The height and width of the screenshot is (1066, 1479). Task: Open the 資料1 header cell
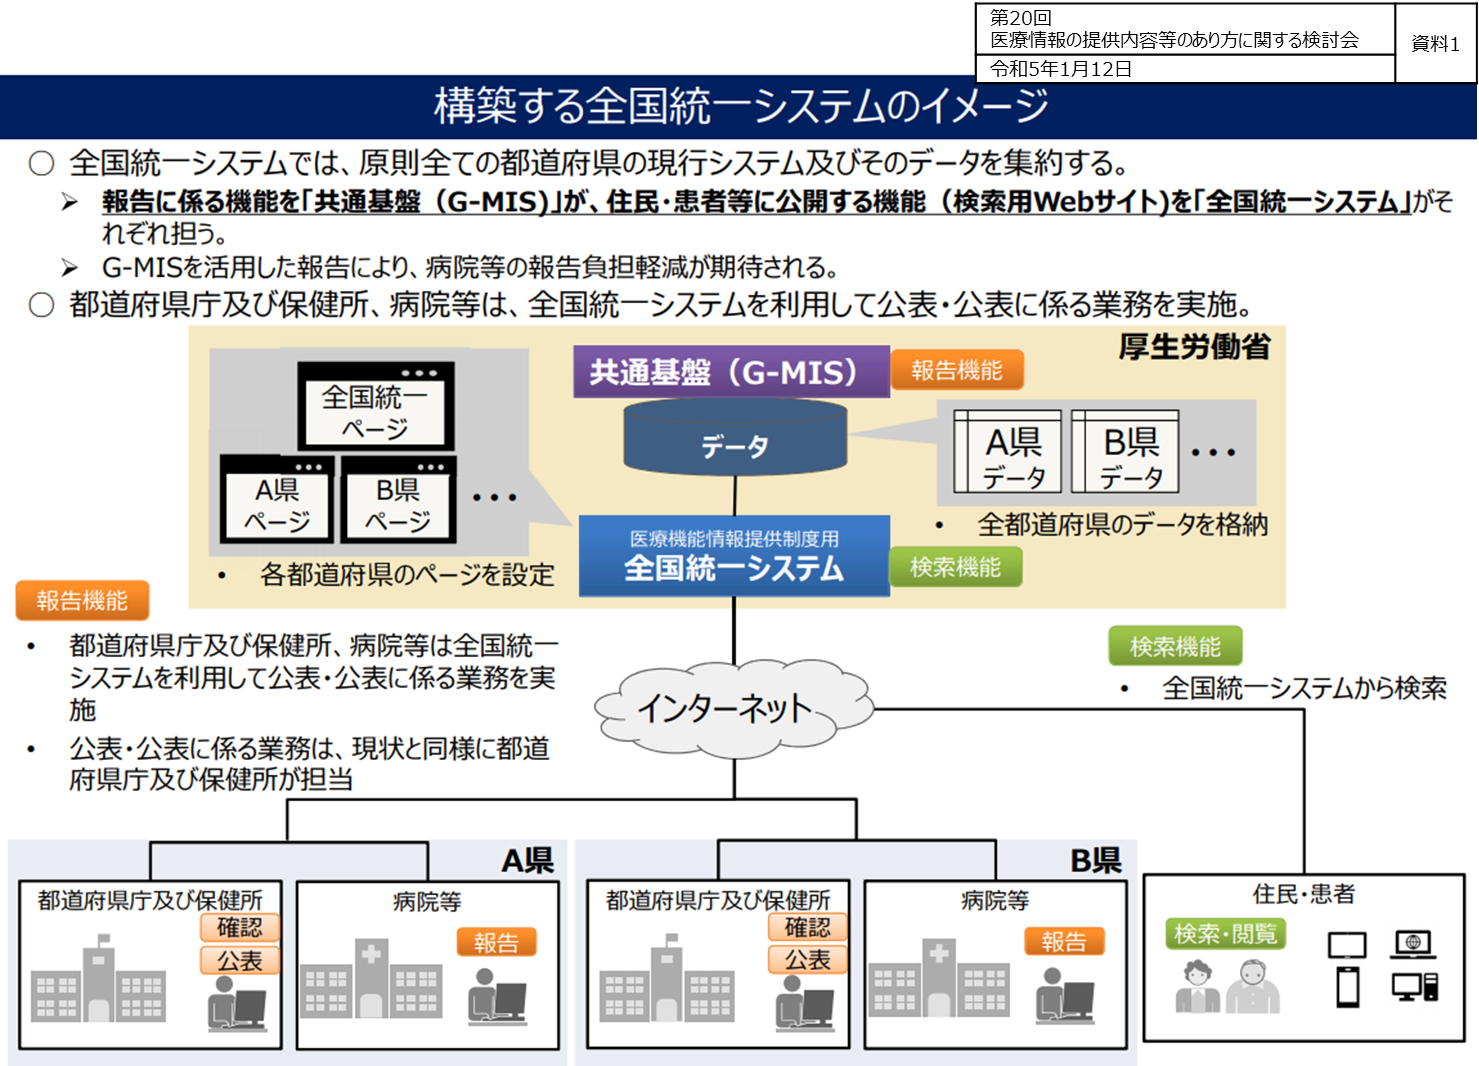[x=1434, y=42]
